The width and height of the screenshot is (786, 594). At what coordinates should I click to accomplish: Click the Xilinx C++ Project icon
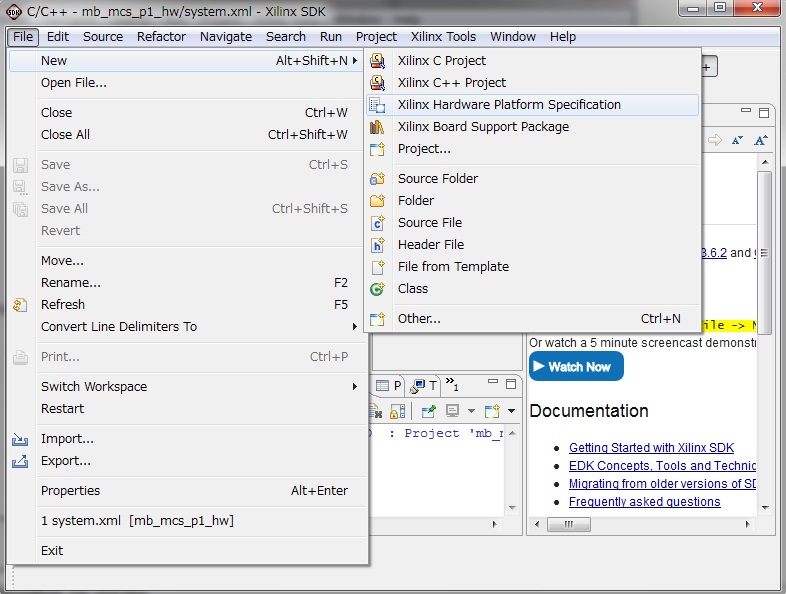[x=377, y=83]
